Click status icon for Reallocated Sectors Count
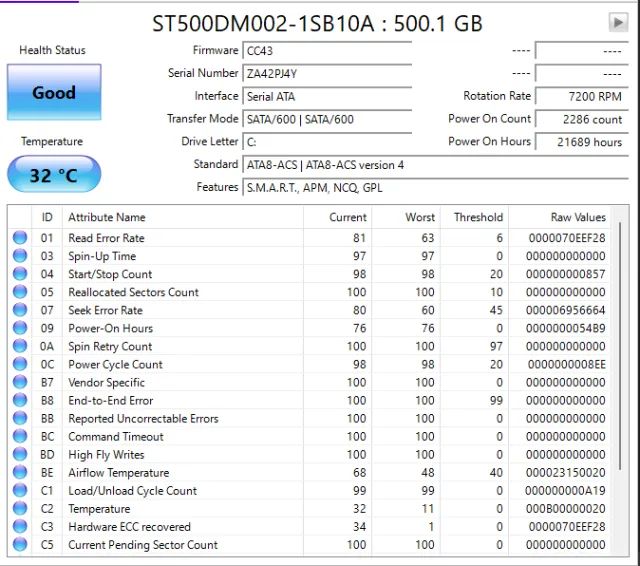This screenshot has width=640, height=566. (x=20, y=292)
